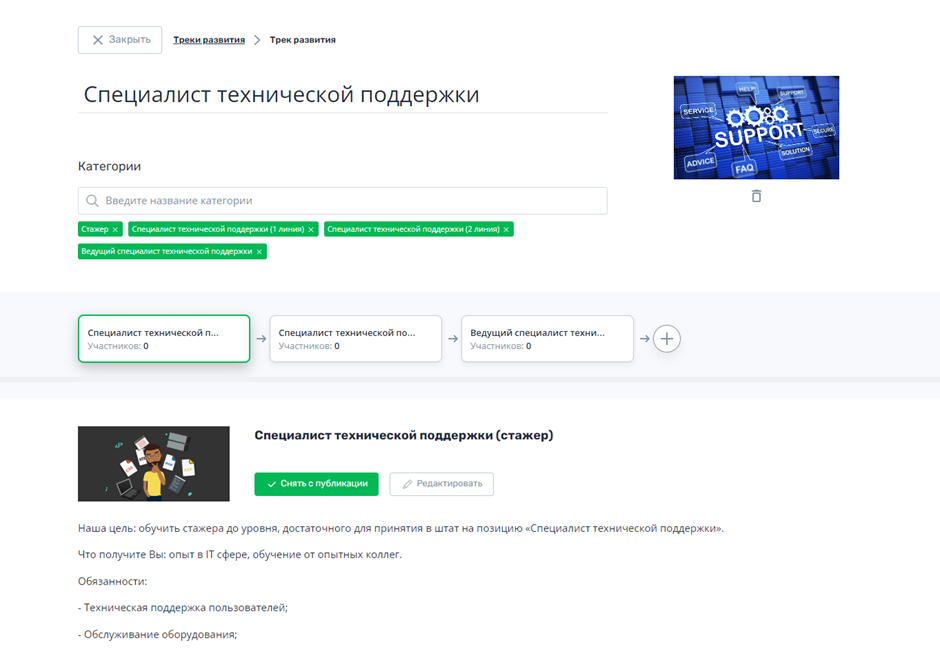
Task: Click the Закрыть close button
Action: pyautogui.click(x=120, y=40)
